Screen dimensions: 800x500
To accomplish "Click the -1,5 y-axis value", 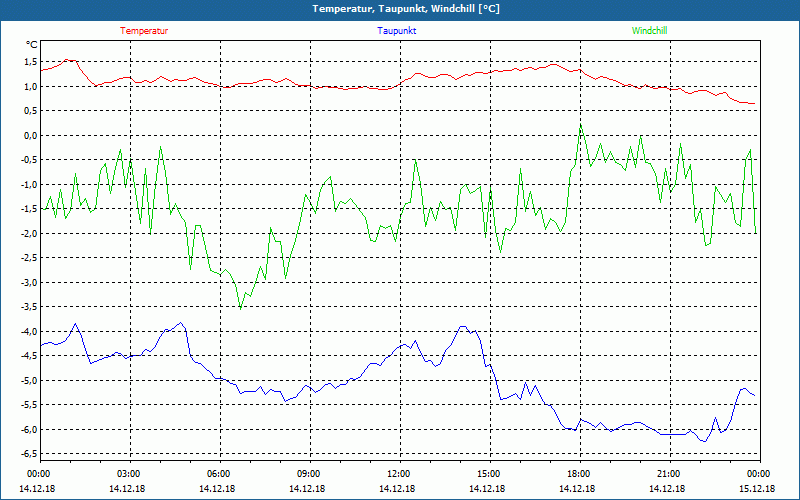I will (x=29, y=209).
